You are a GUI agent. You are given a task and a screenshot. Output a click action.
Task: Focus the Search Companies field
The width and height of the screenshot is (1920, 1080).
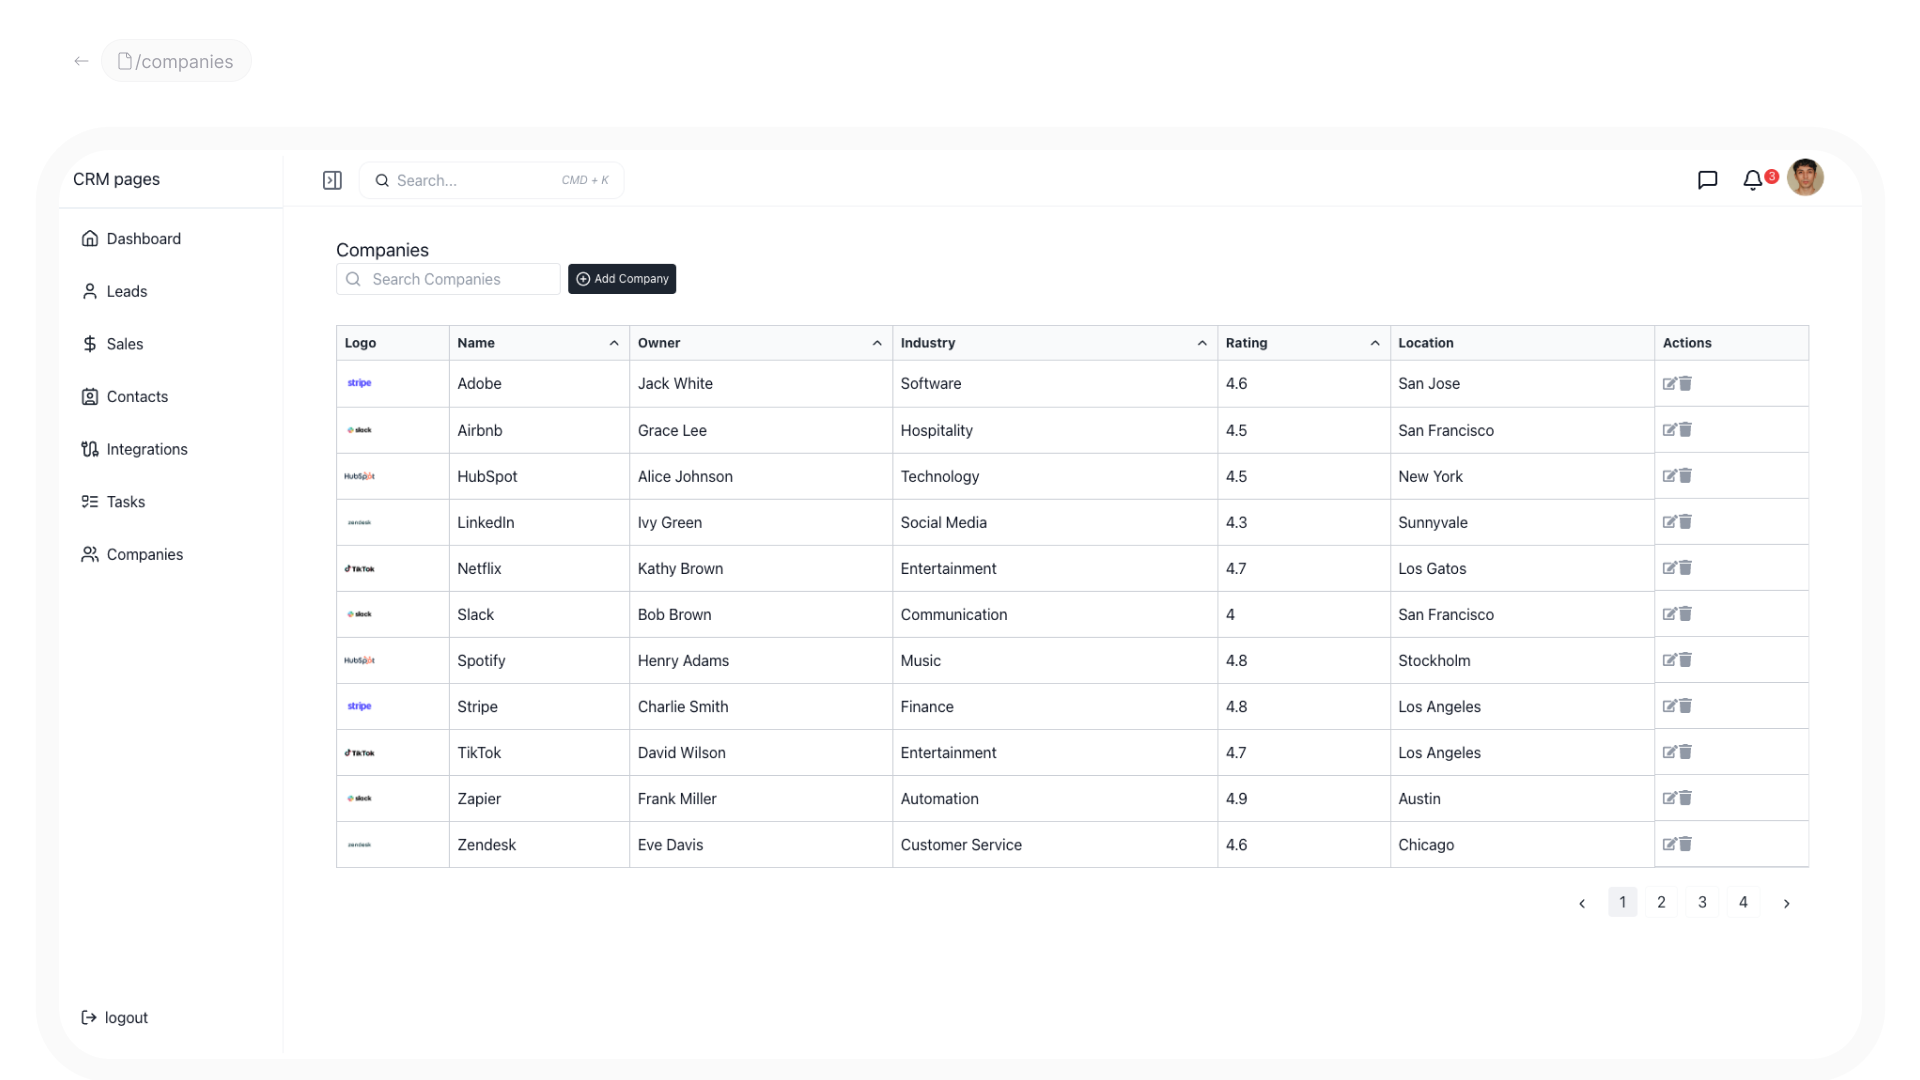click(448, 279)
